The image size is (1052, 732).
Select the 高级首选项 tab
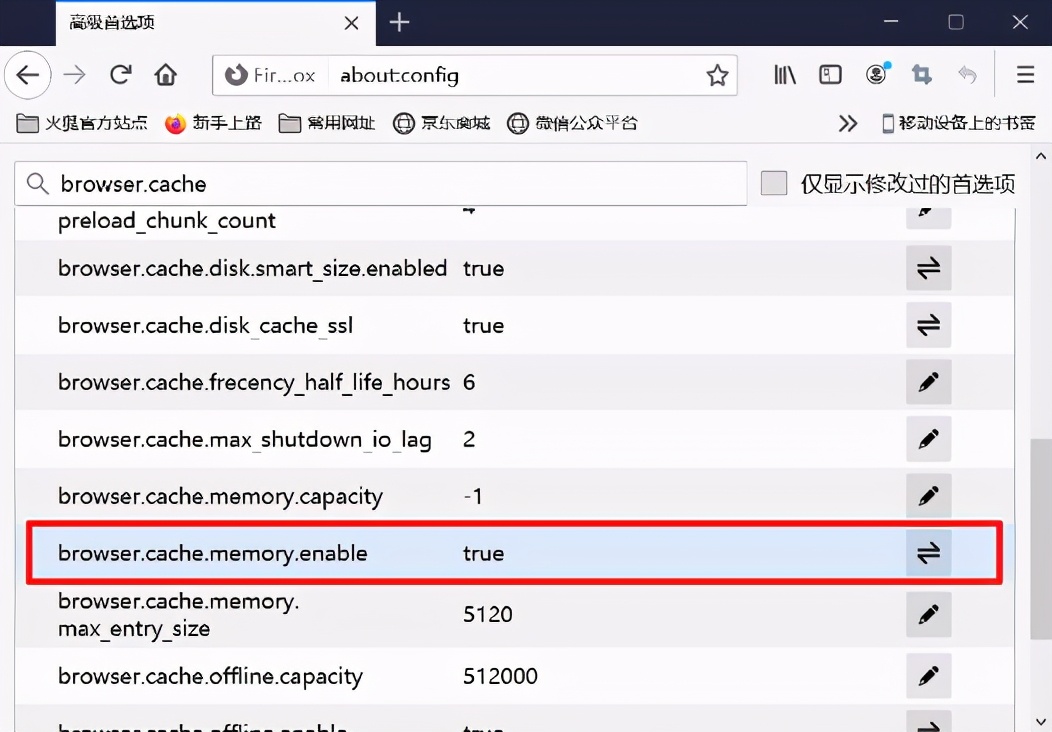pos(215,23)
